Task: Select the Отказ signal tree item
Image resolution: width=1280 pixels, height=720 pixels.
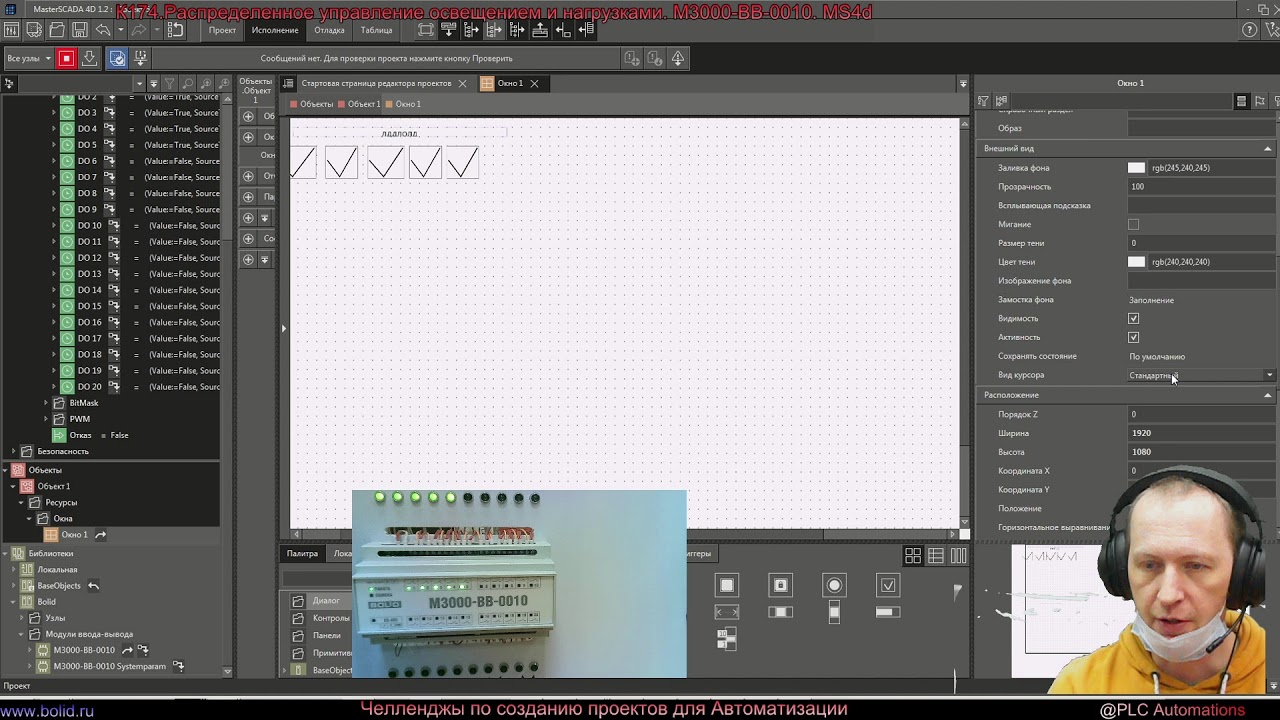Action: (80, 436)
